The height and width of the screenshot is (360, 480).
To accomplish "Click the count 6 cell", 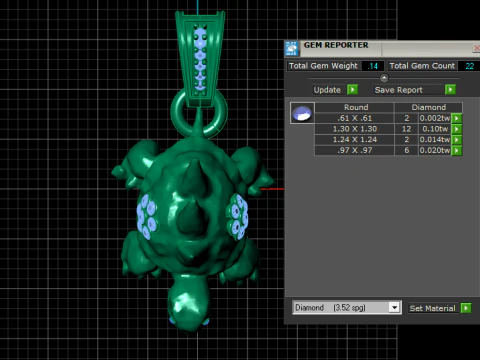I will click(x=406, y=150).
